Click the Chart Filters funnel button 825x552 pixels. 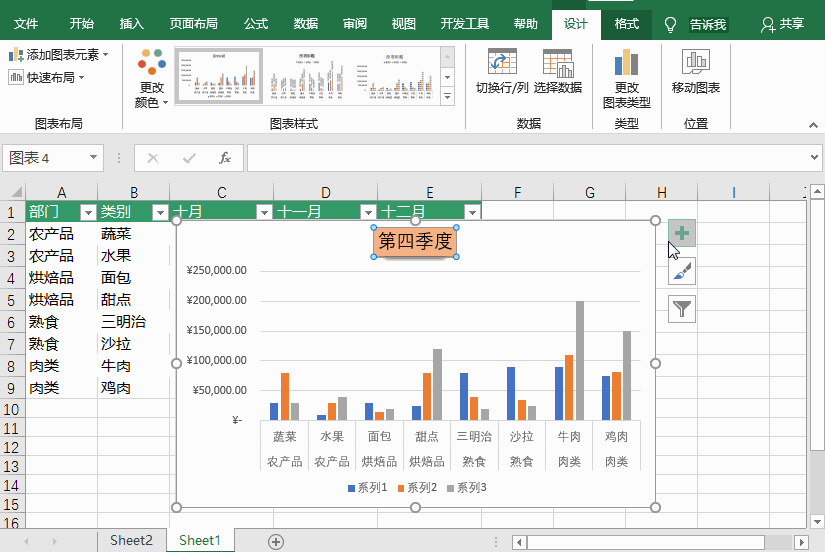point(682,309)
